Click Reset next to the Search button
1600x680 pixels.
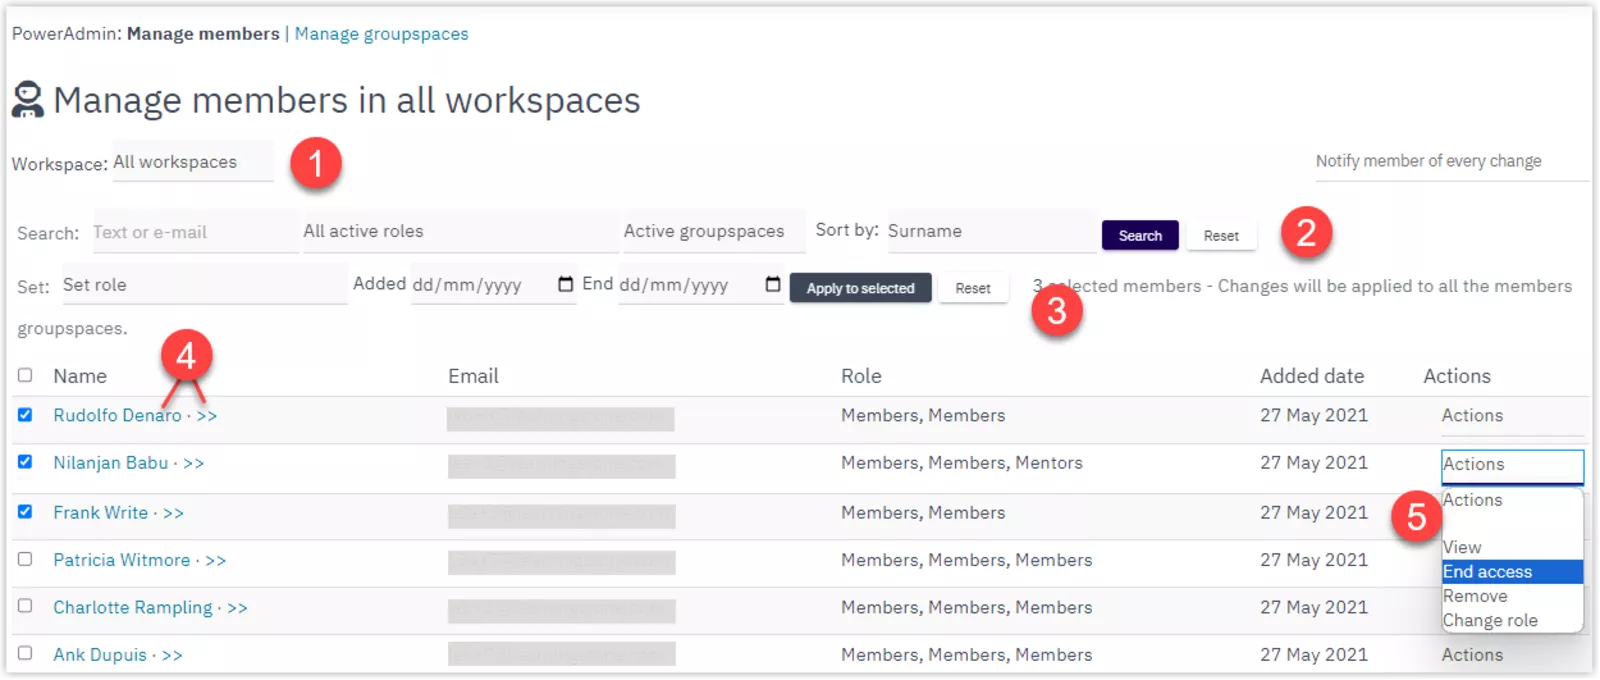tap(1221, 235)
